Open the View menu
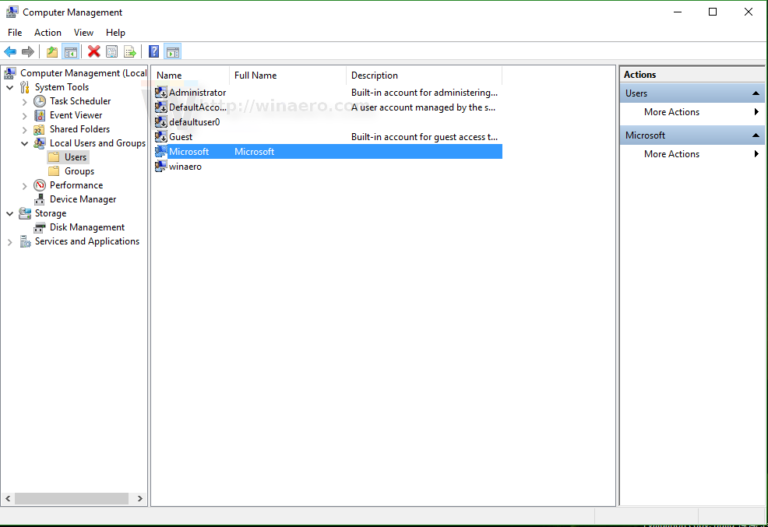Screen dimensions: 768x527 [83, 32]
